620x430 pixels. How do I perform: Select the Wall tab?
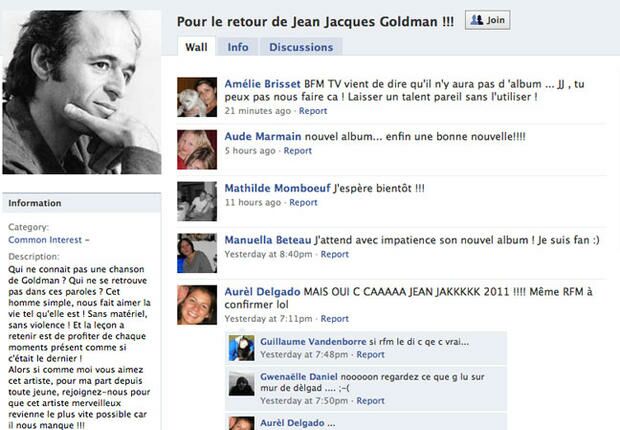click(196, 47)
